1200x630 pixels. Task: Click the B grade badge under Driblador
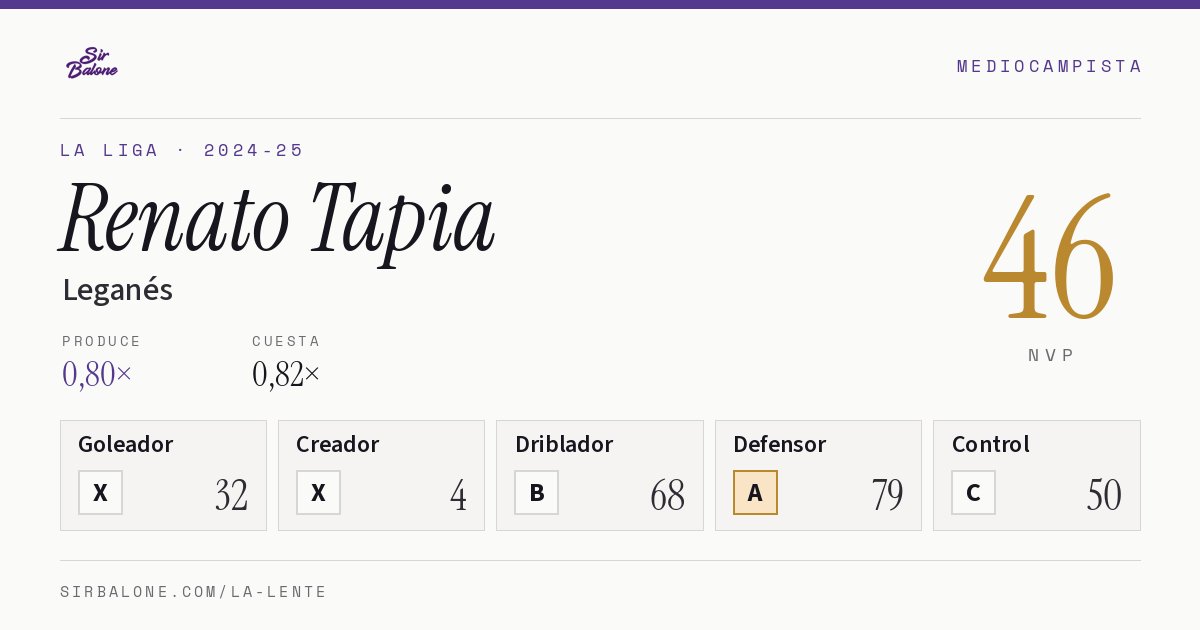point(537,492)
